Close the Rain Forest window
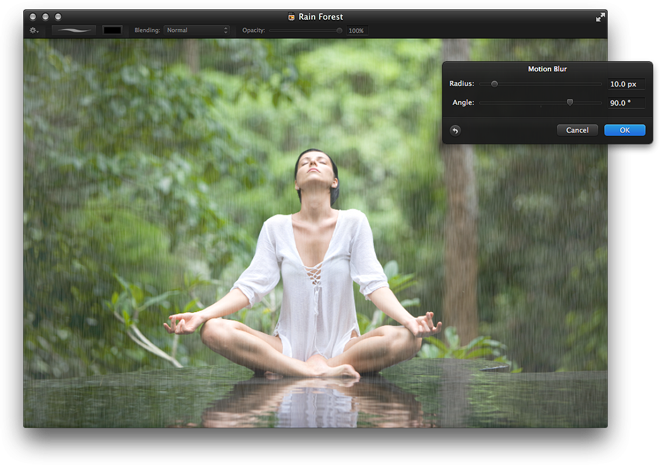This screenshot has height=465, width=660. [x=33, y=17]
